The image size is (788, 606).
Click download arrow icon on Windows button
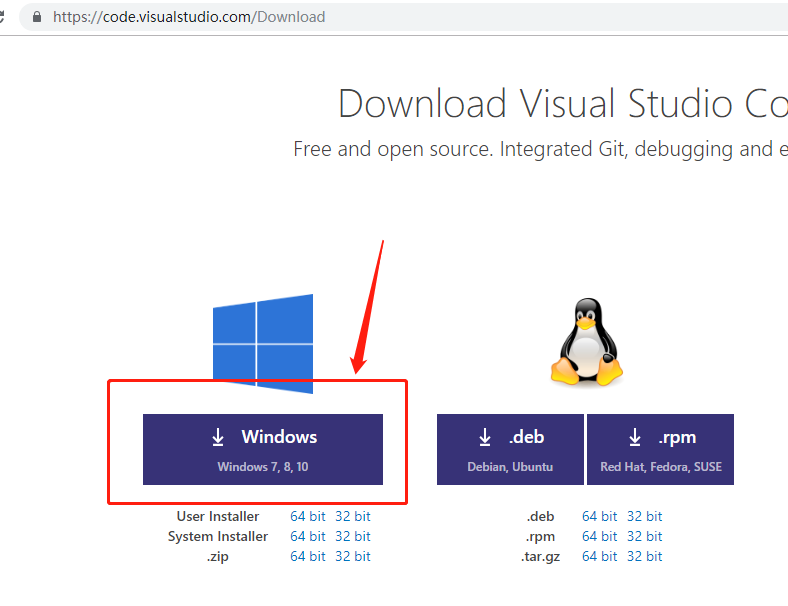pyautogui.click(x=218, y=437)
